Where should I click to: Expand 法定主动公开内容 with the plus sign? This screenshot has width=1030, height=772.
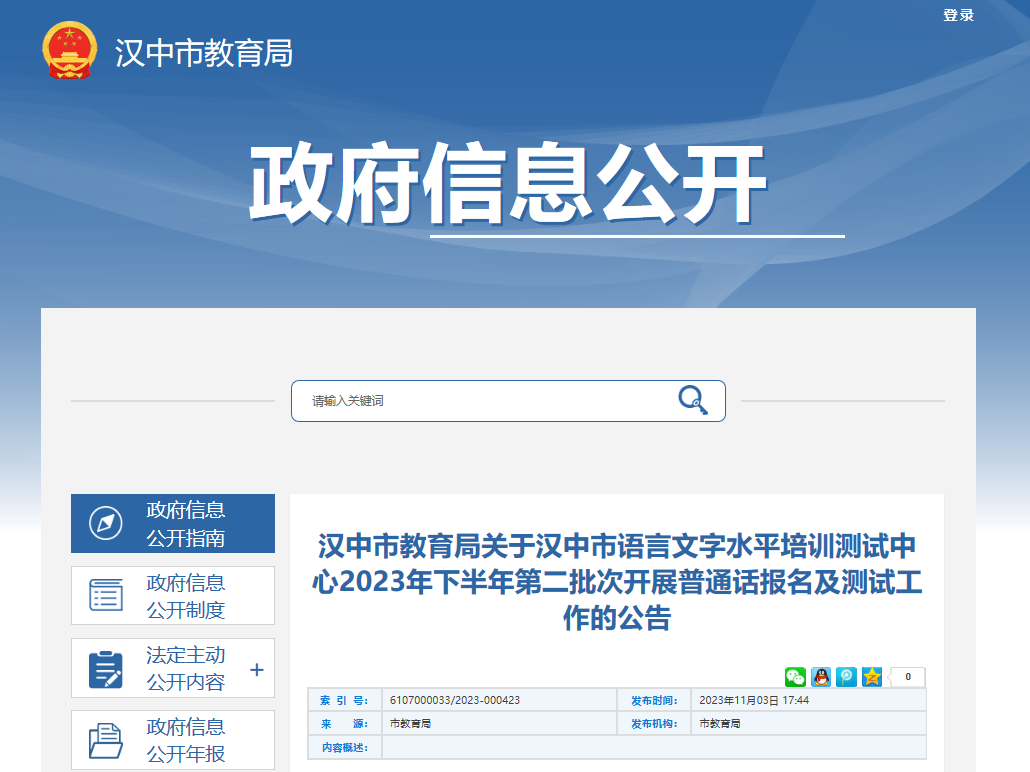pos(256,669)
